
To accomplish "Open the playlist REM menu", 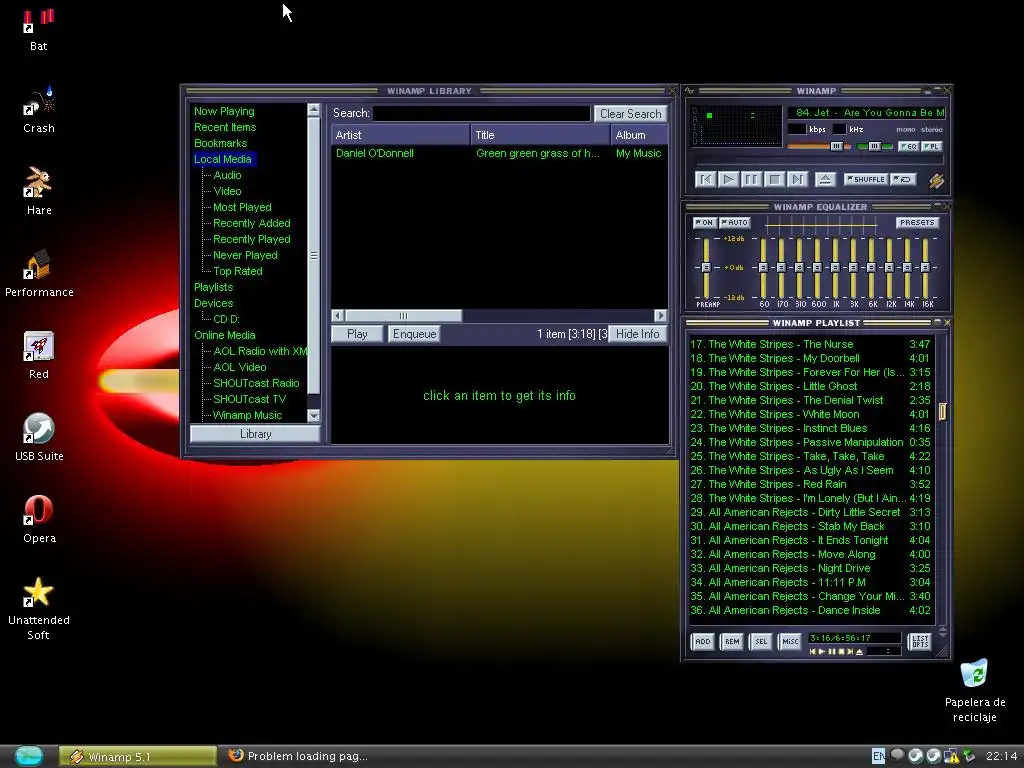I will point(732,641).
